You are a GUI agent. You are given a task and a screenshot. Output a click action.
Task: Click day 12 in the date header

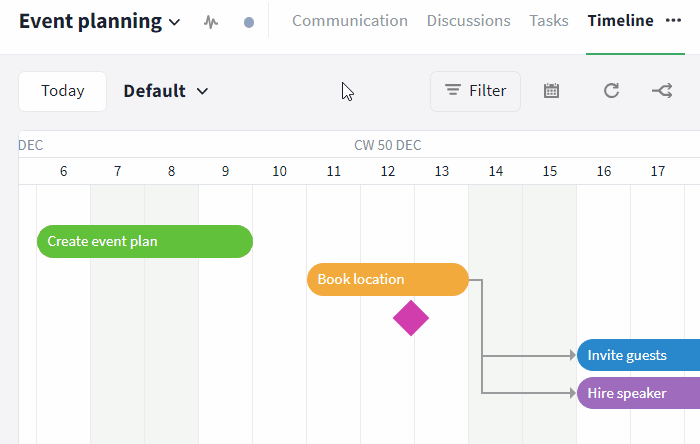pos(387,171)
